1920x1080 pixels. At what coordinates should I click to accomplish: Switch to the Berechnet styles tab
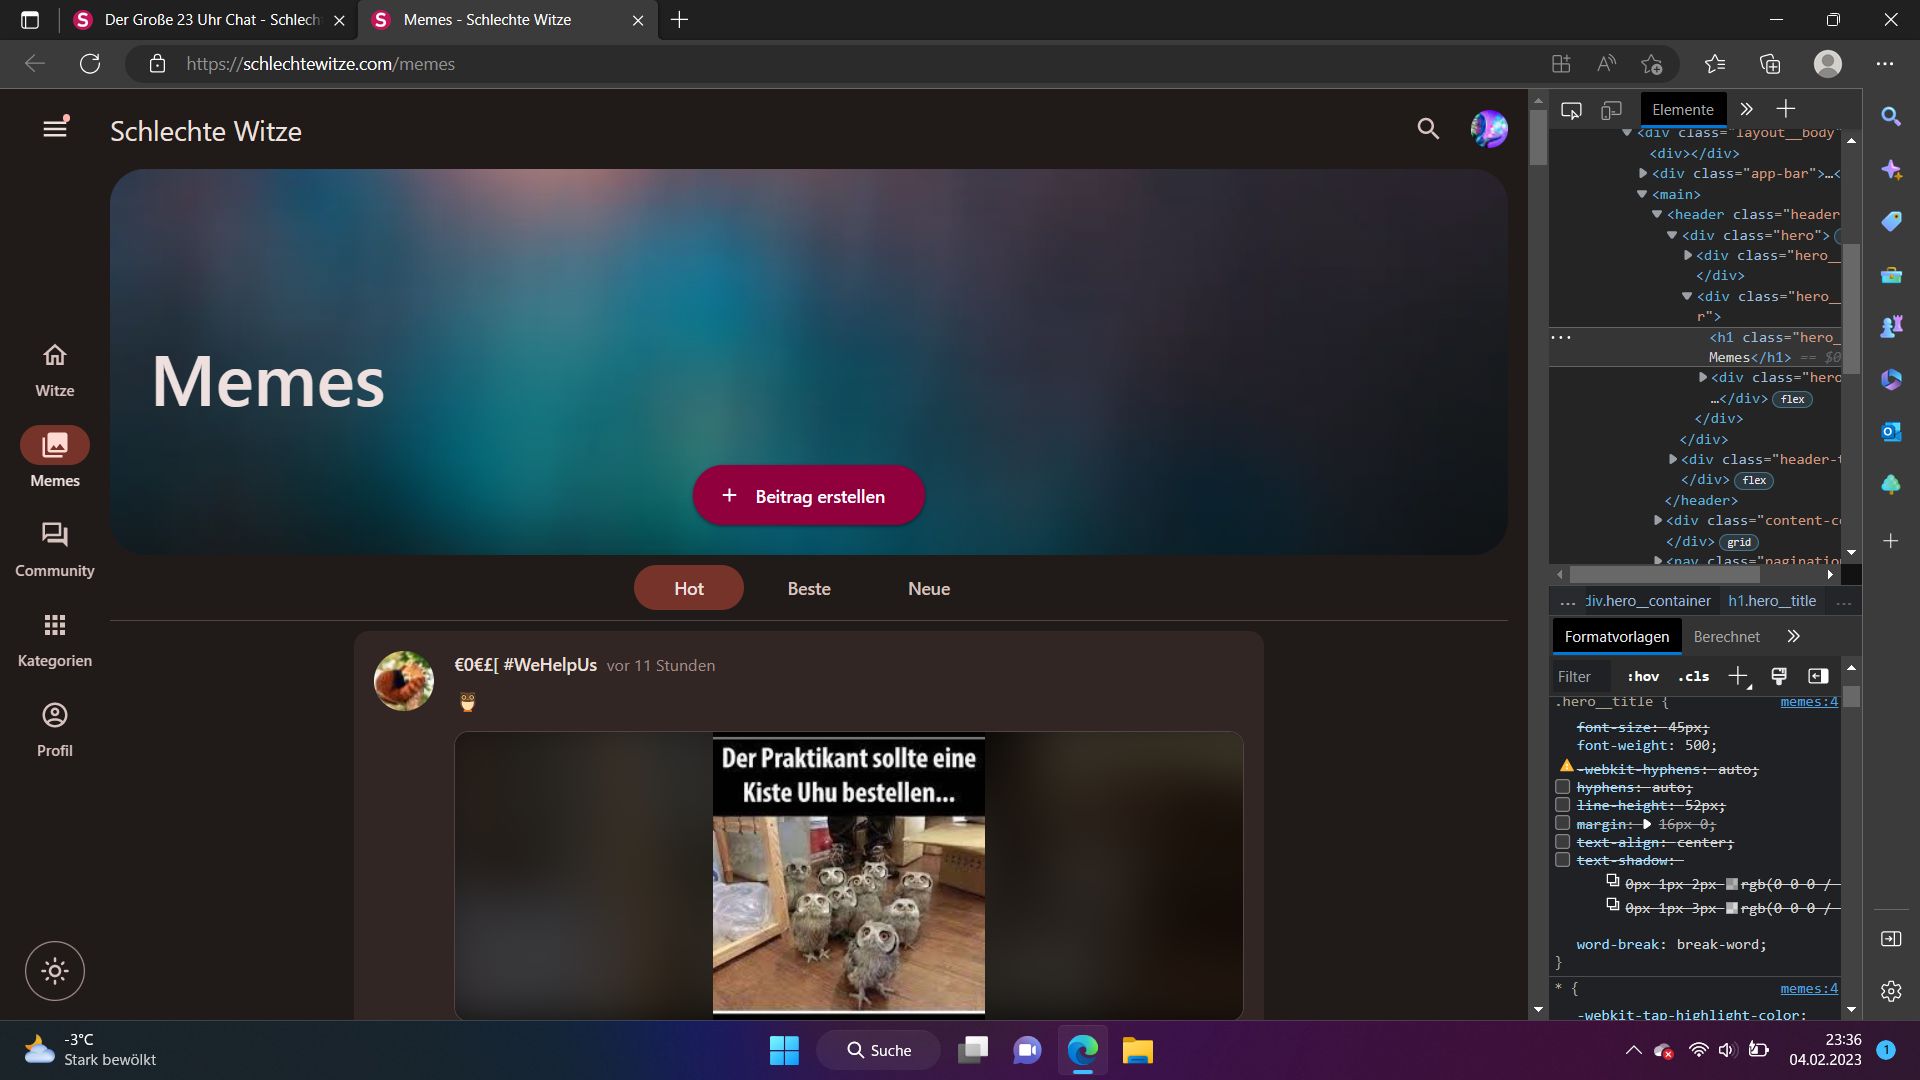1726,637
